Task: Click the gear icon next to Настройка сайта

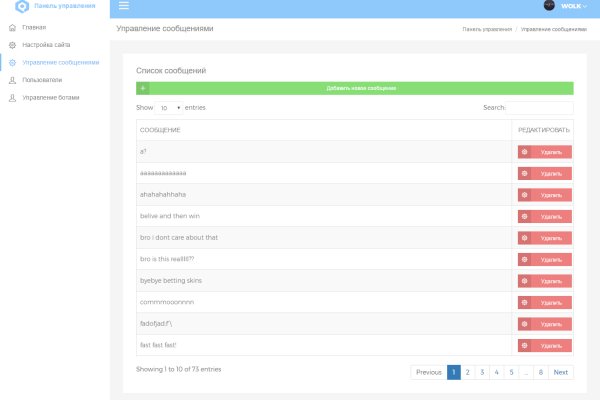Action: click(x=12, y=45)
